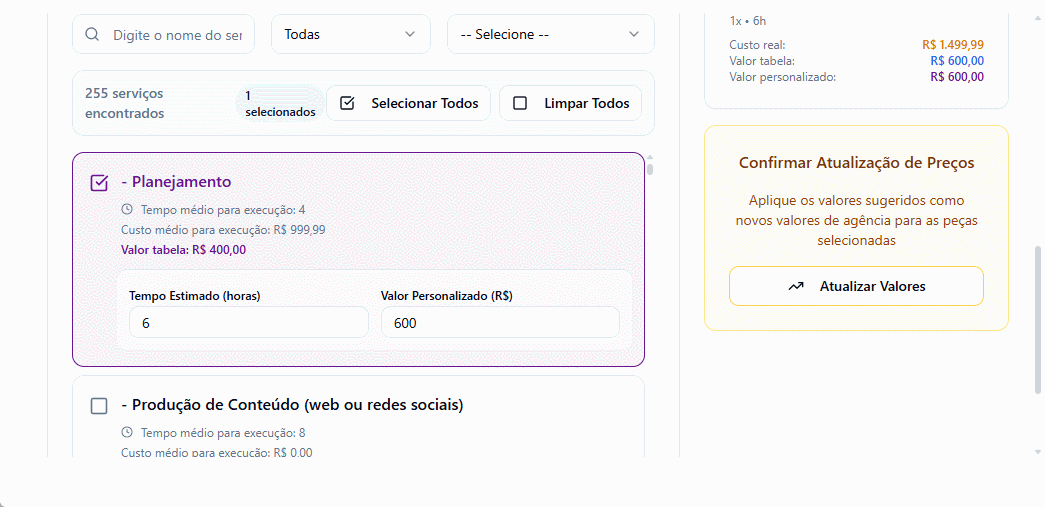Click the services list scrollbar thumb
Screen dimensions: 1045x507
[x=650, y=168]
